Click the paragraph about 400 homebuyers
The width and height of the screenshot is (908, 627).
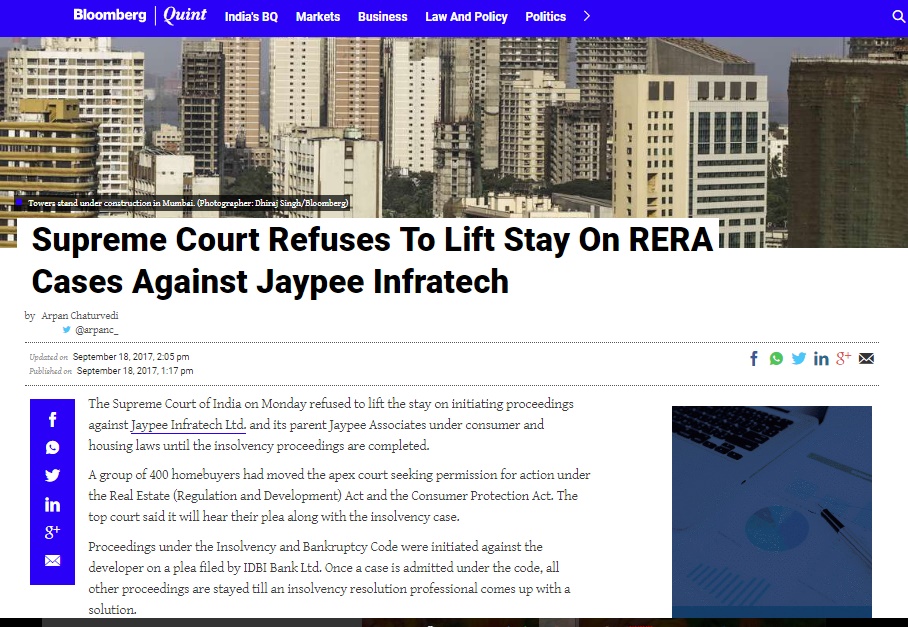pos(339,496)
